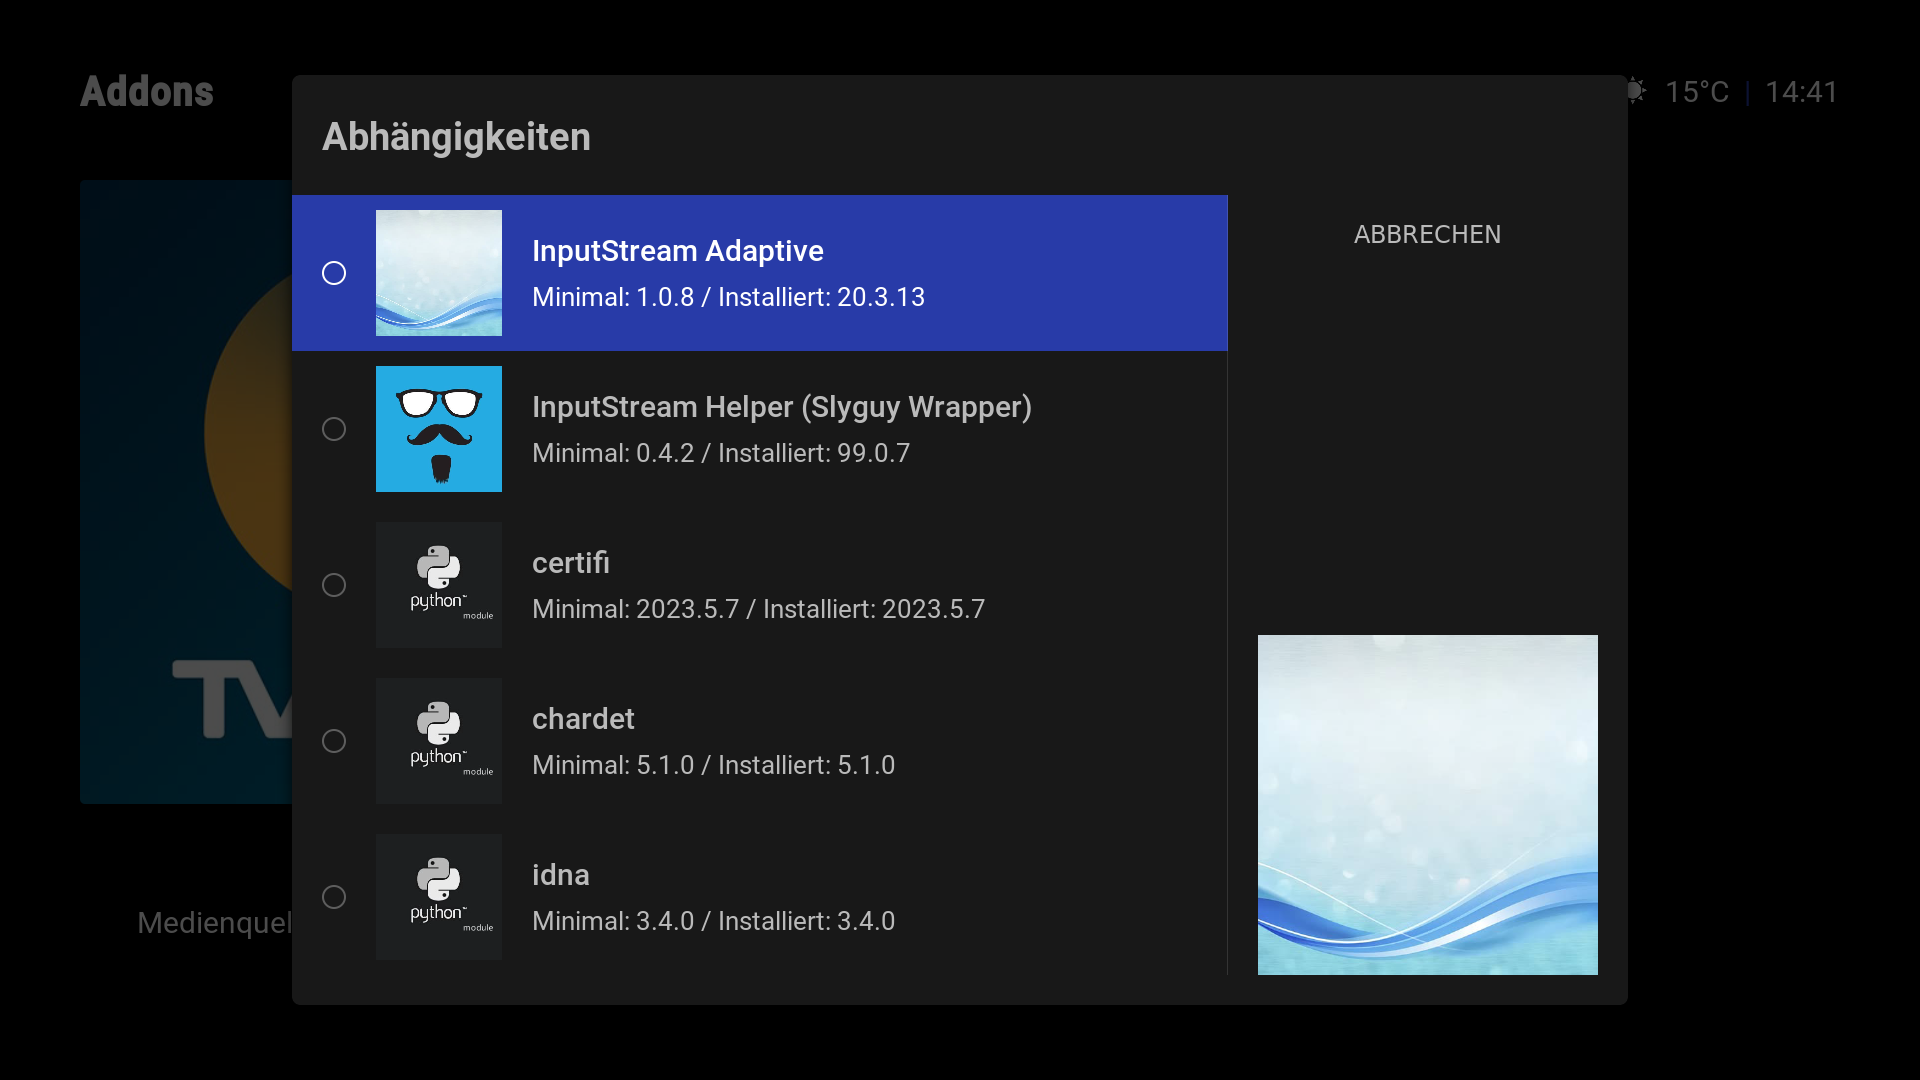Click the Addons heading in background
1920x1080 pixels.
(x=147, y=92)
